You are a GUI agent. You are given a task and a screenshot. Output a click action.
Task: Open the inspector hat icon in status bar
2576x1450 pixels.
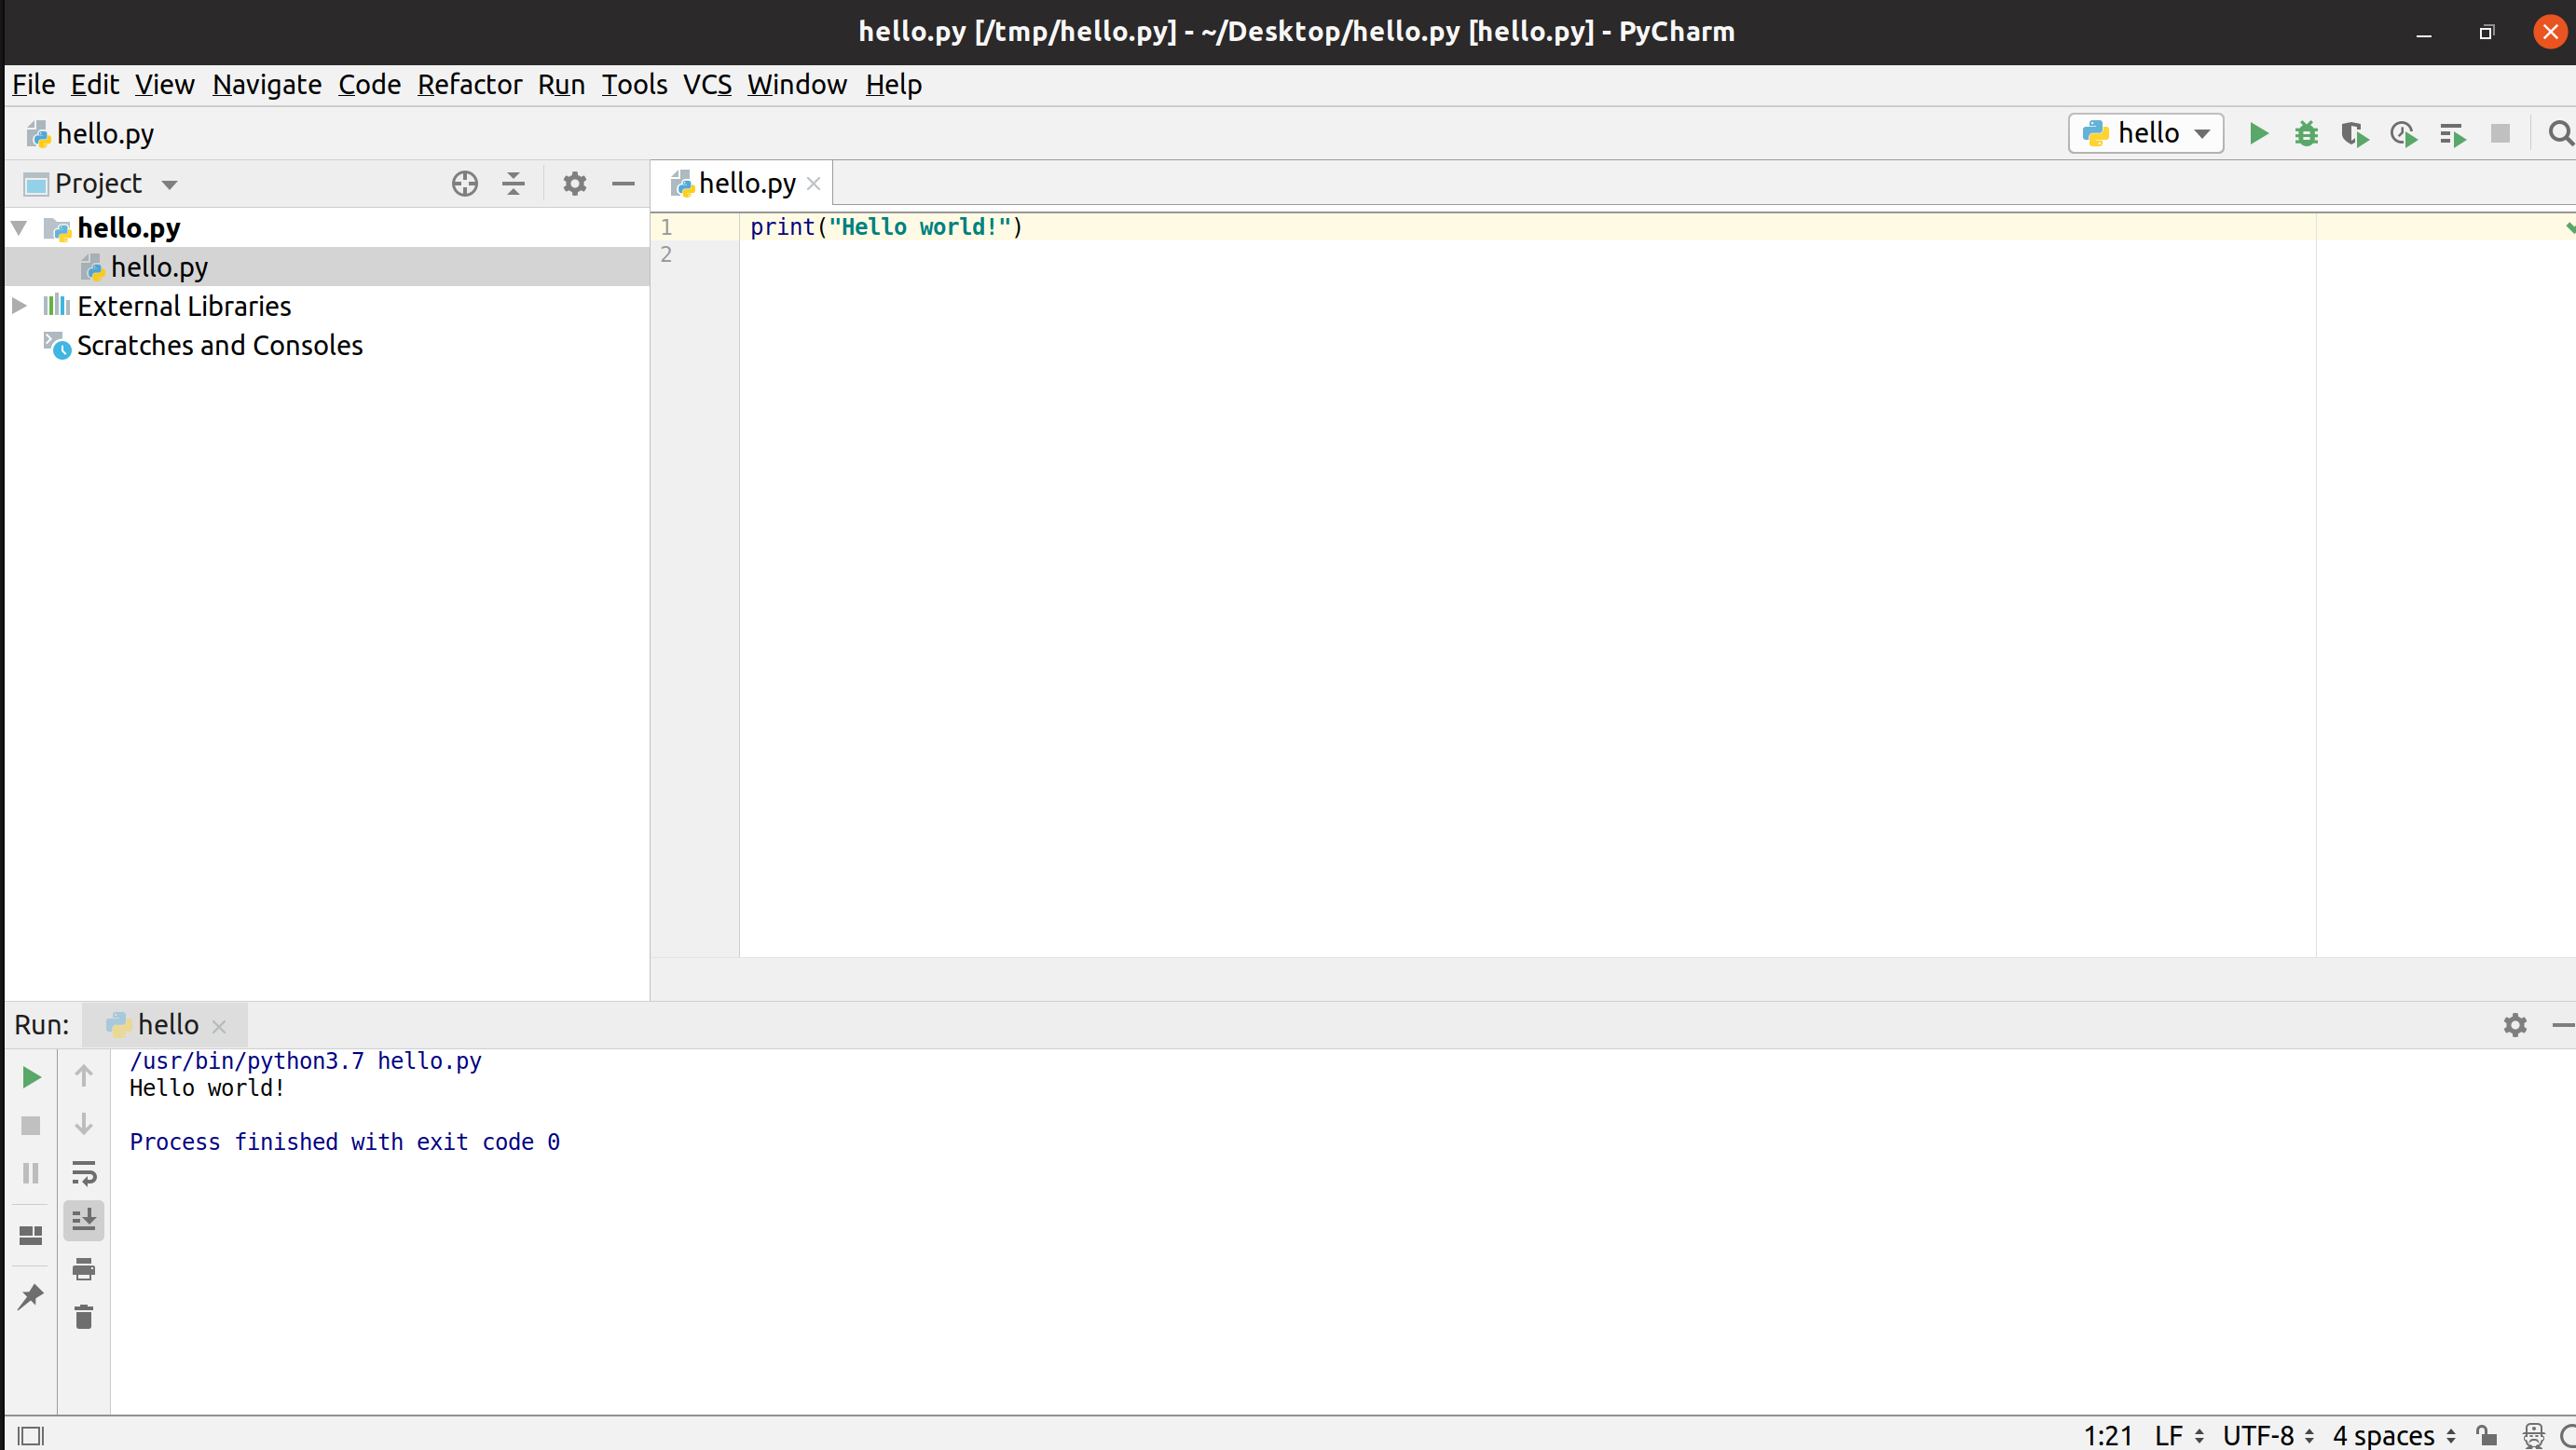(2533, 1436)
